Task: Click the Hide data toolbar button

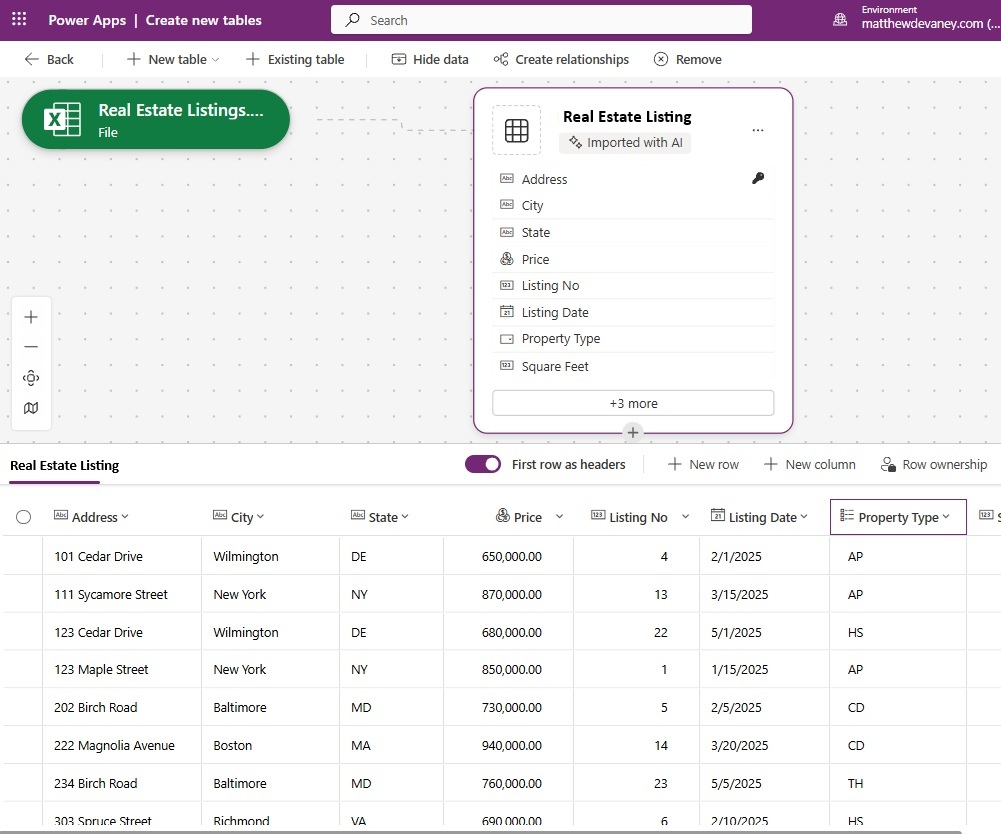Action: click(430, 59)
